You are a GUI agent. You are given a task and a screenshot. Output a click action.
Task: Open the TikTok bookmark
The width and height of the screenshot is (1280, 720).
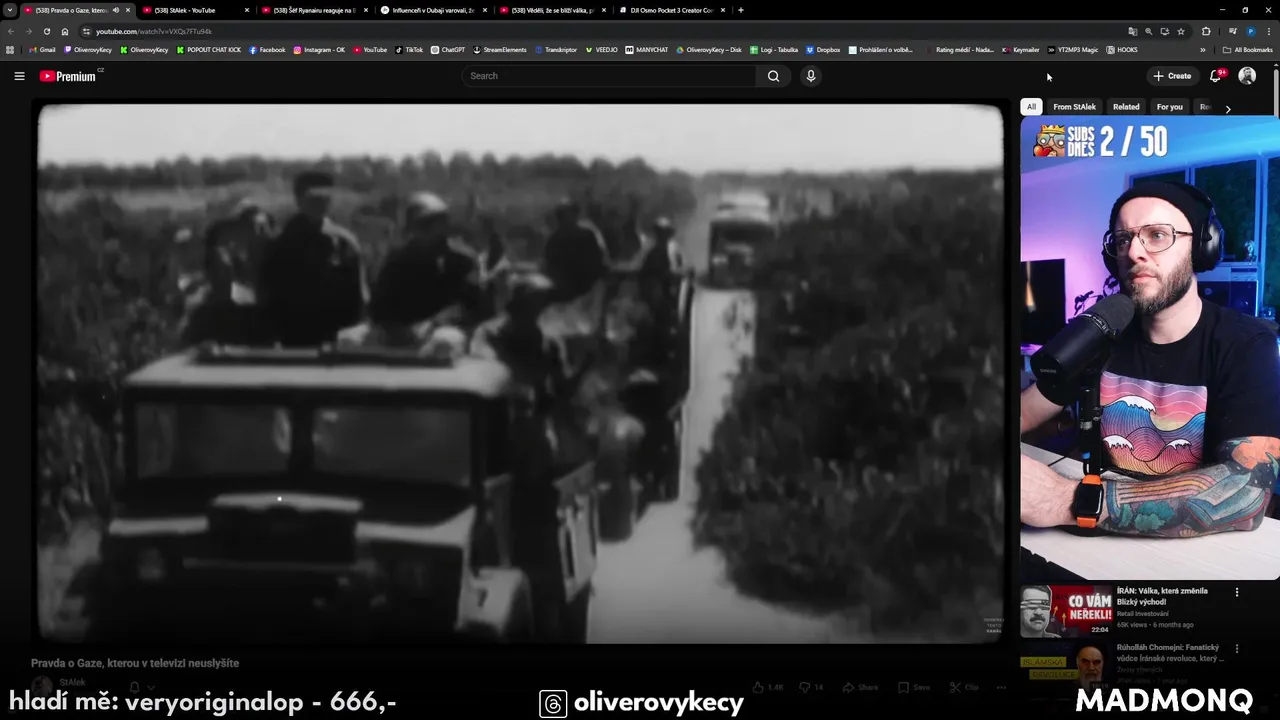409,49
